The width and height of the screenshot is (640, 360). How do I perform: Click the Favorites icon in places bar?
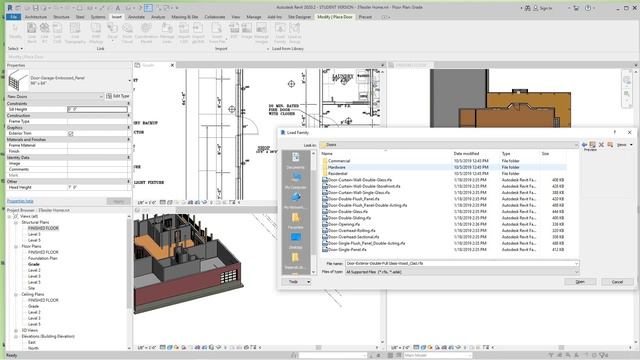(x=295, y=218)
